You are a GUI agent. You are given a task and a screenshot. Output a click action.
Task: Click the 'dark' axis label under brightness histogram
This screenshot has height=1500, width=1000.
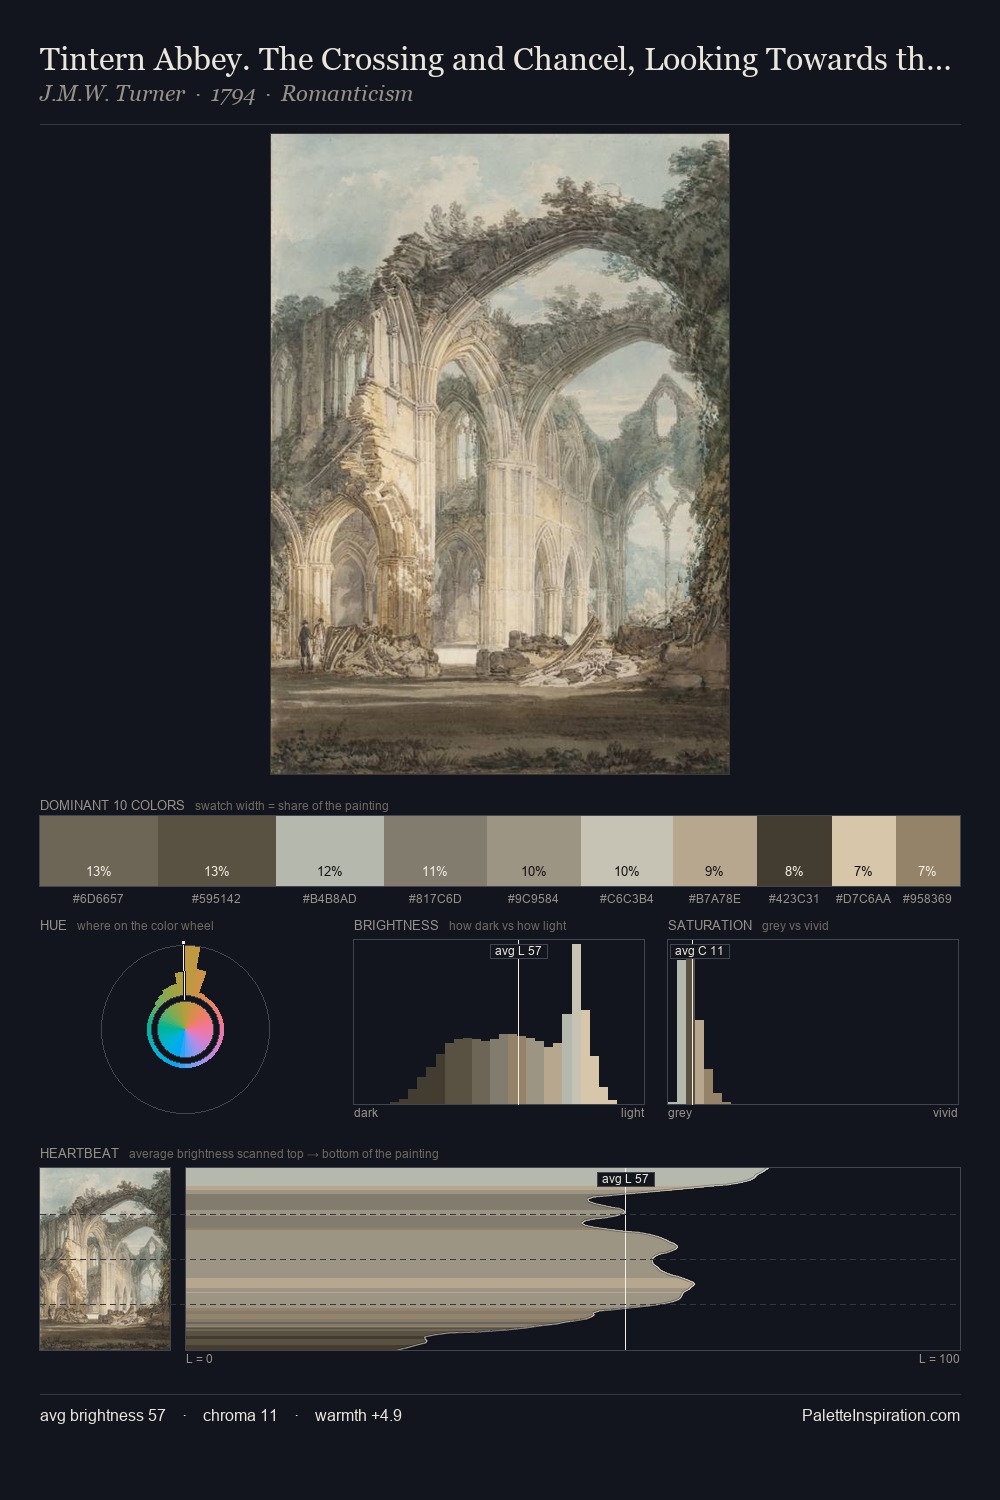click(x=366, y=1112)
